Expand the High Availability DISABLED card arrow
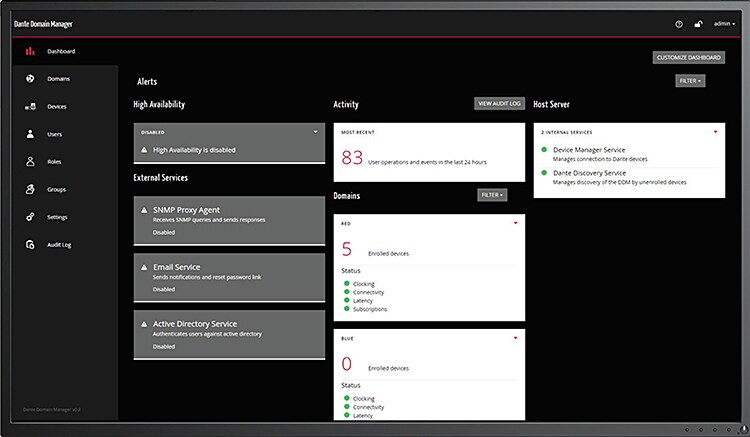750x437 pixels. (x=315, y=131)
